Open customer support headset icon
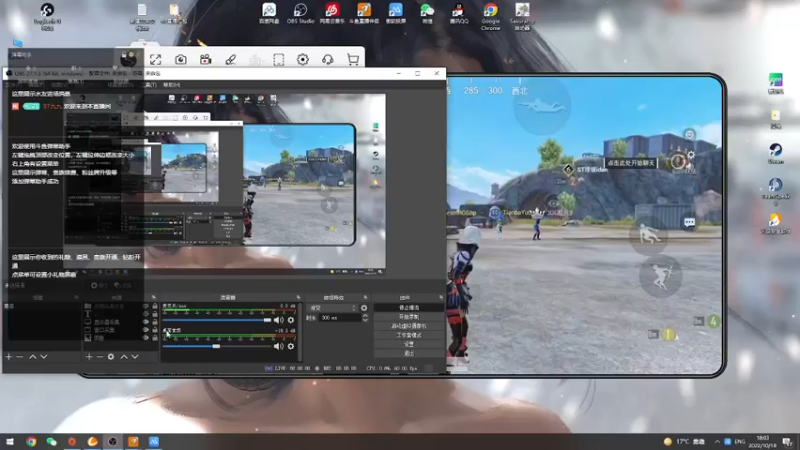 click(328, 60)
